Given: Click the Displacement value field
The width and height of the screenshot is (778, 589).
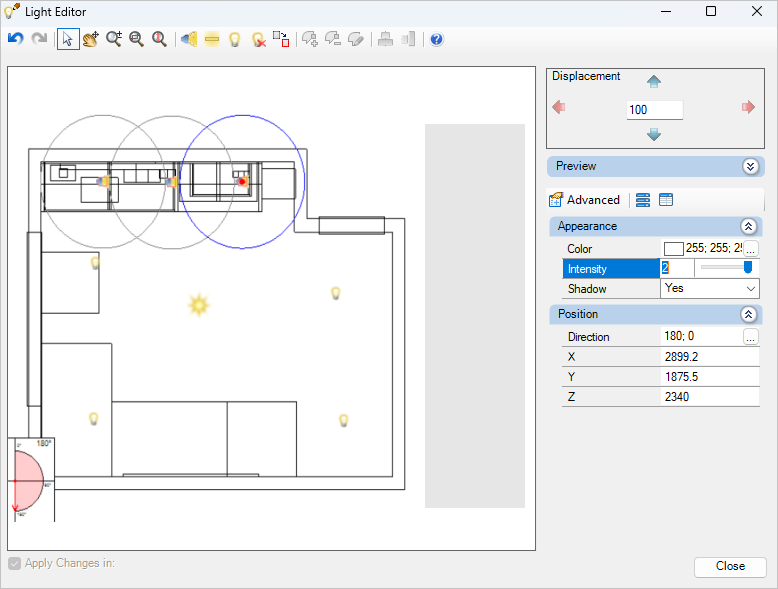Looking at the screenshot, I should point(654,110).
